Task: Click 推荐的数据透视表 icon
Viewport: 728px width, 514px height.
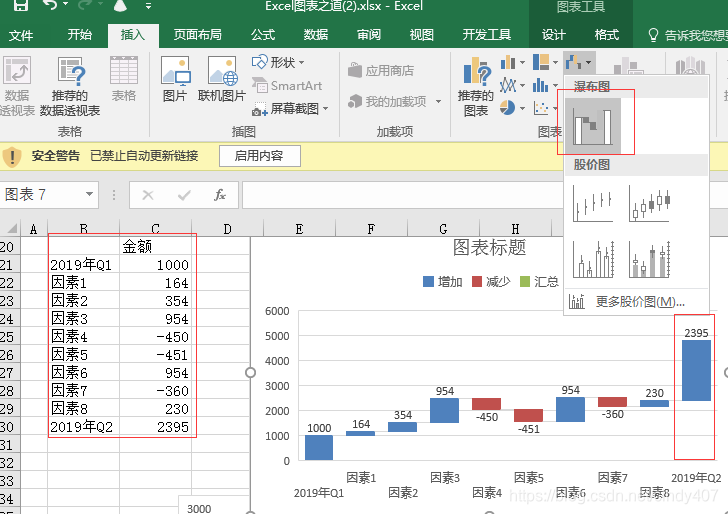Action: click(70, 86)
